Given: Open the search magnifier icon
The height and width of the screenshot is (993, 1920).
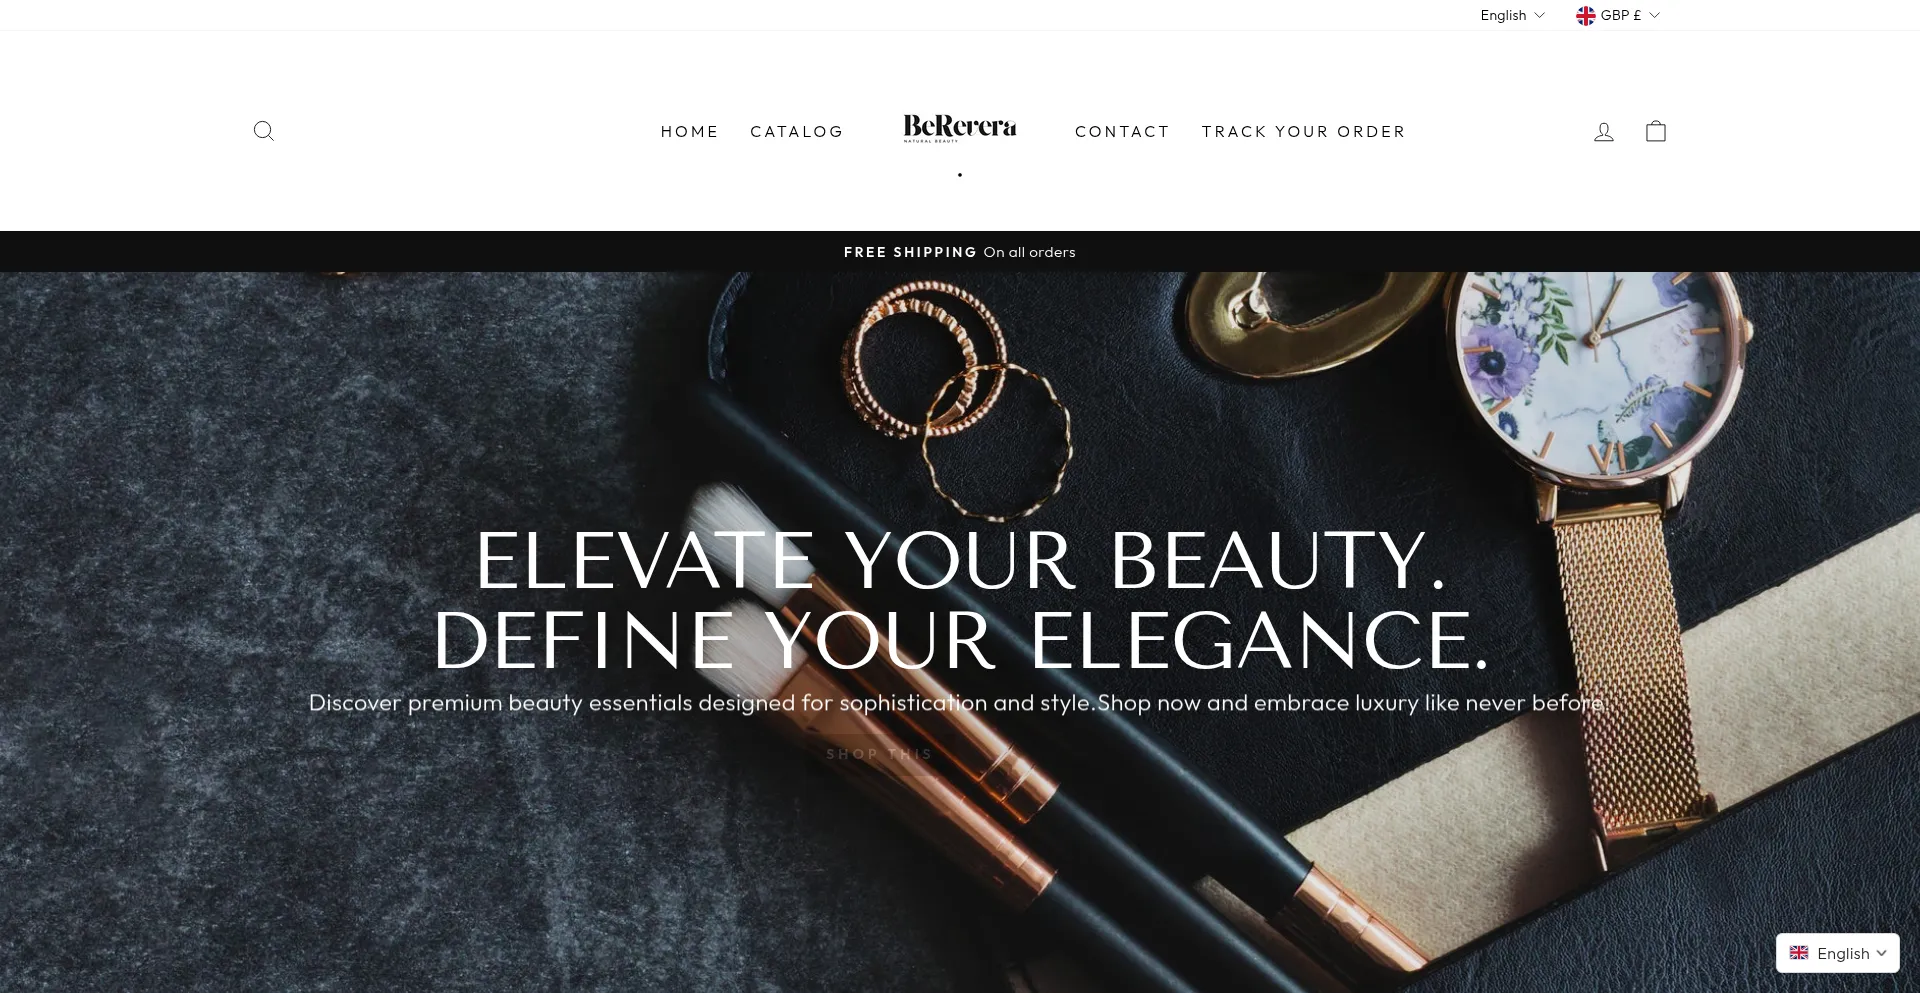Looking at the screenshot, I should click(264, 131).
